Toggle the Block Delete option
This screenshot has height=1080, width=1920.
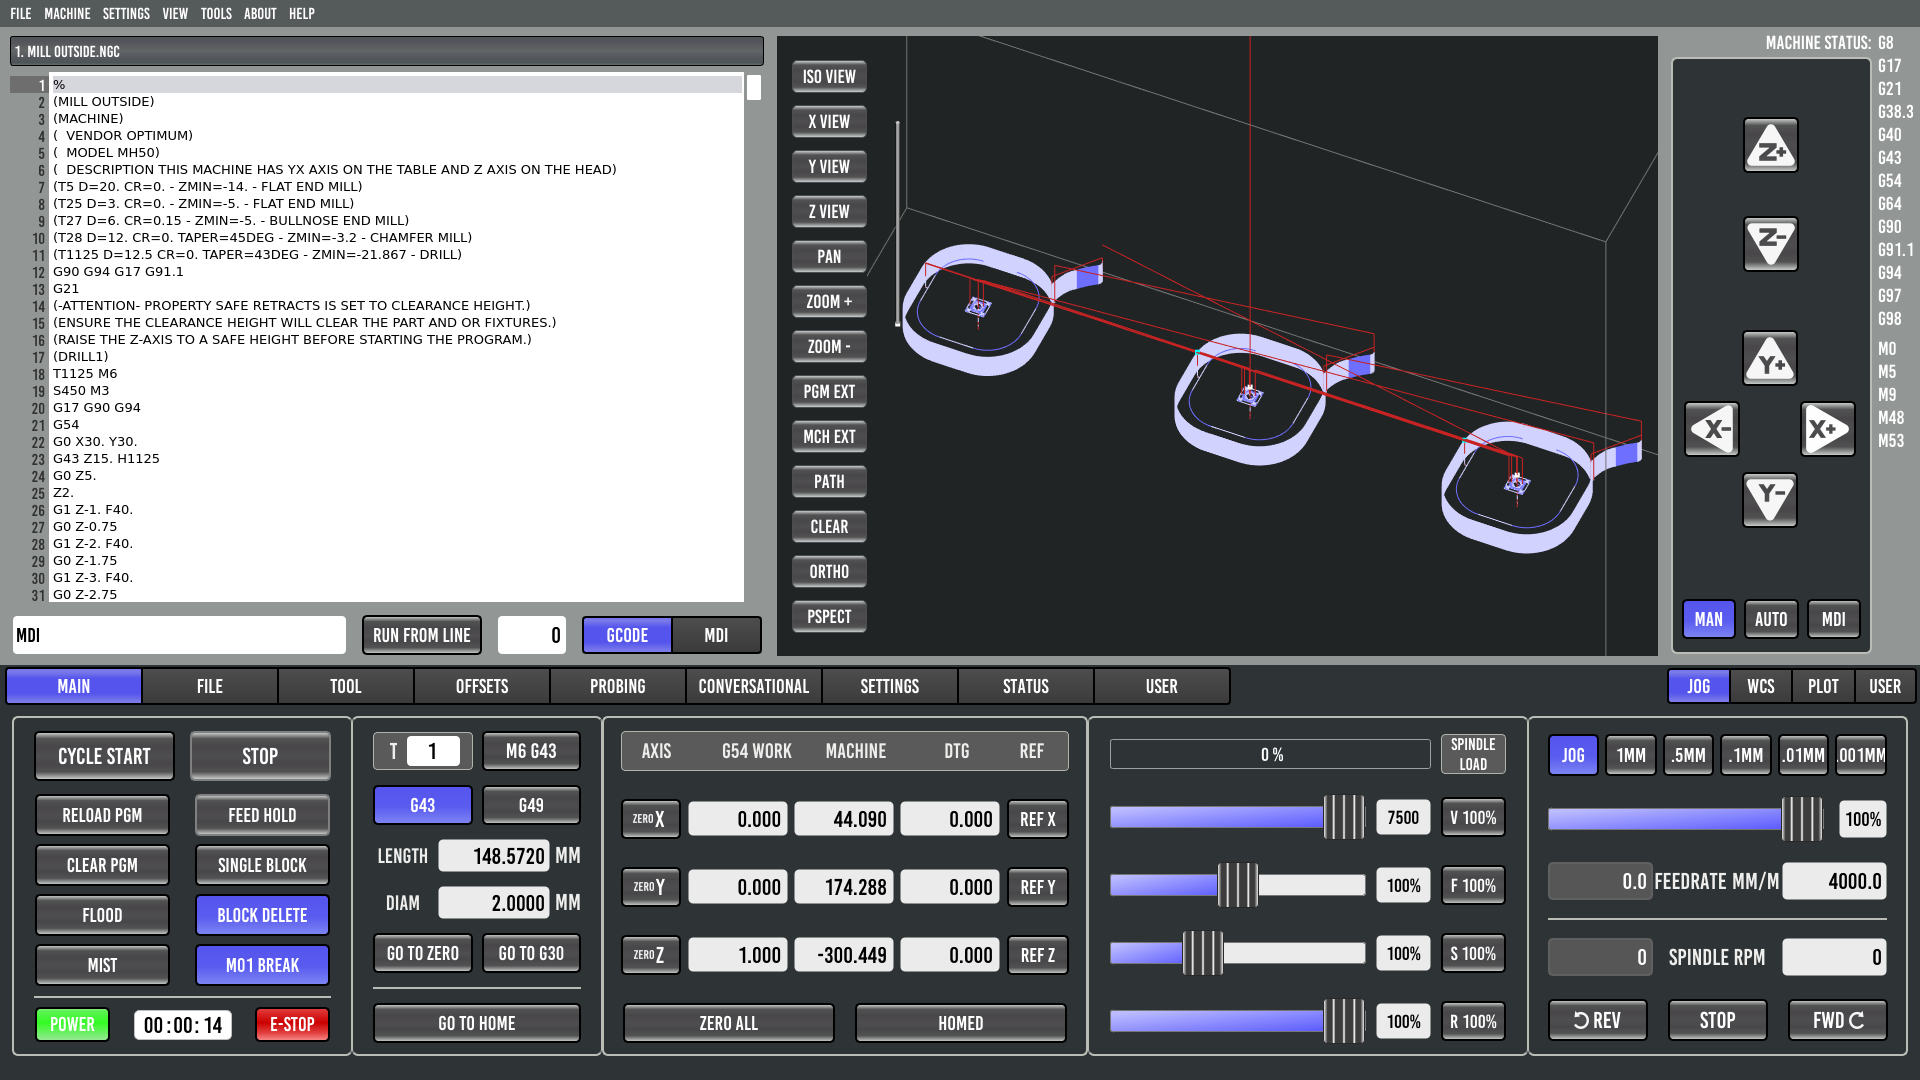pyautogui.click(x=262, y=915)
